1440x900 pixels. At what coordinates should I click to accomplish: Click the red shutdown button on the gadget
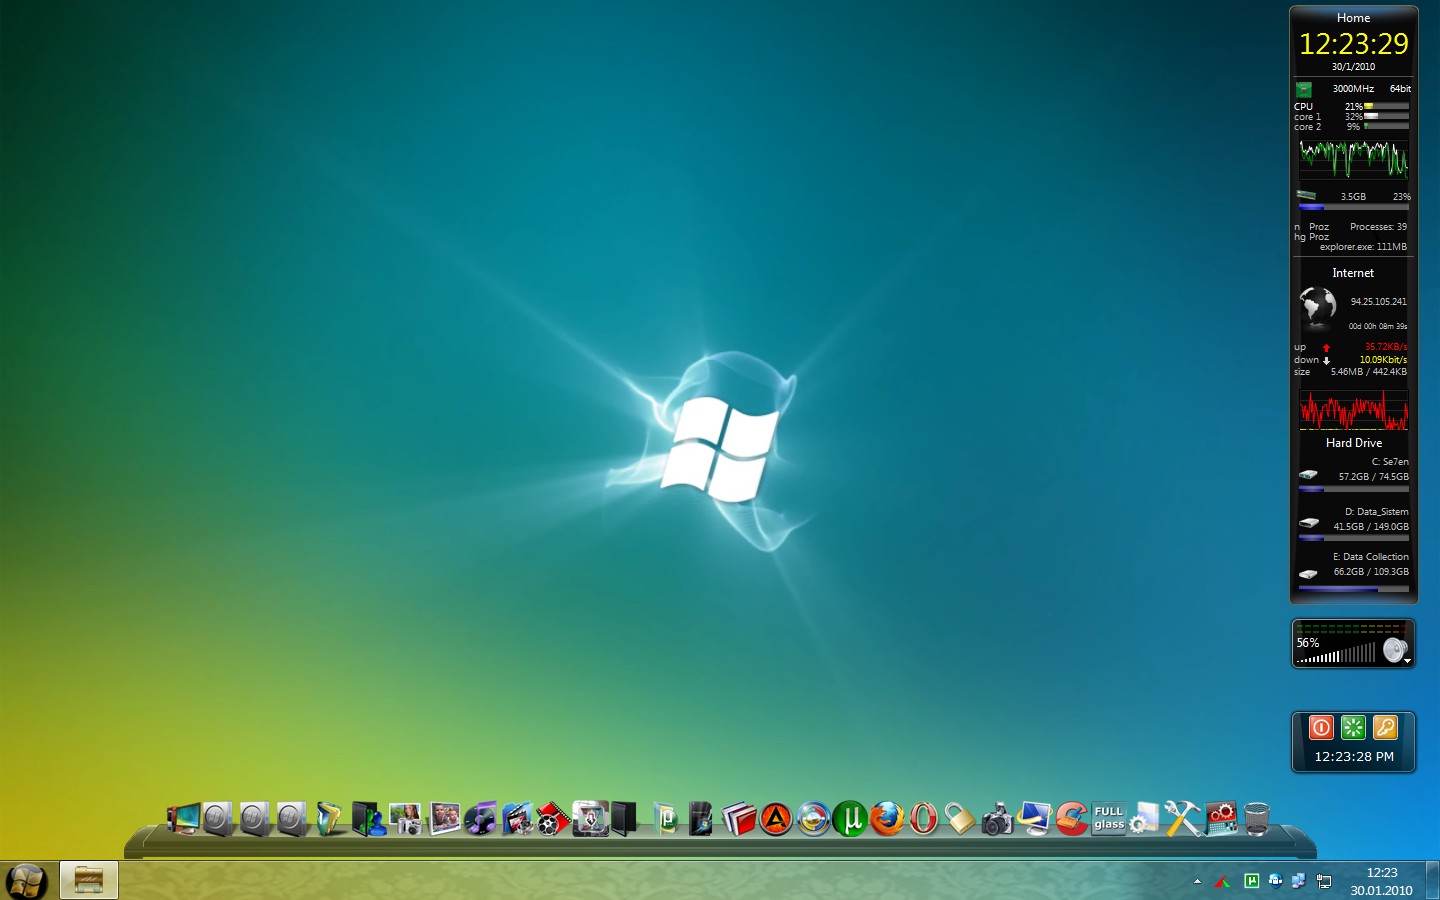1321,728
